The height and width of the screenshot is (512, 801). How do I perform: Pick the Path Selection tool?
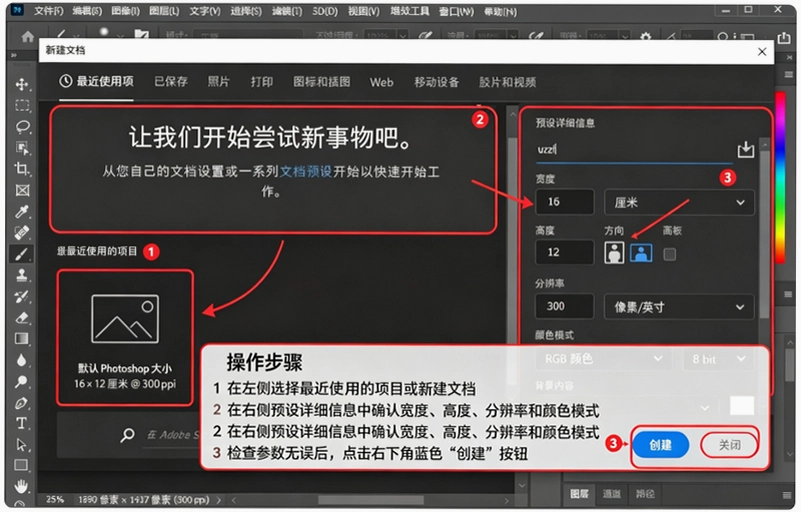coord(21,445)
